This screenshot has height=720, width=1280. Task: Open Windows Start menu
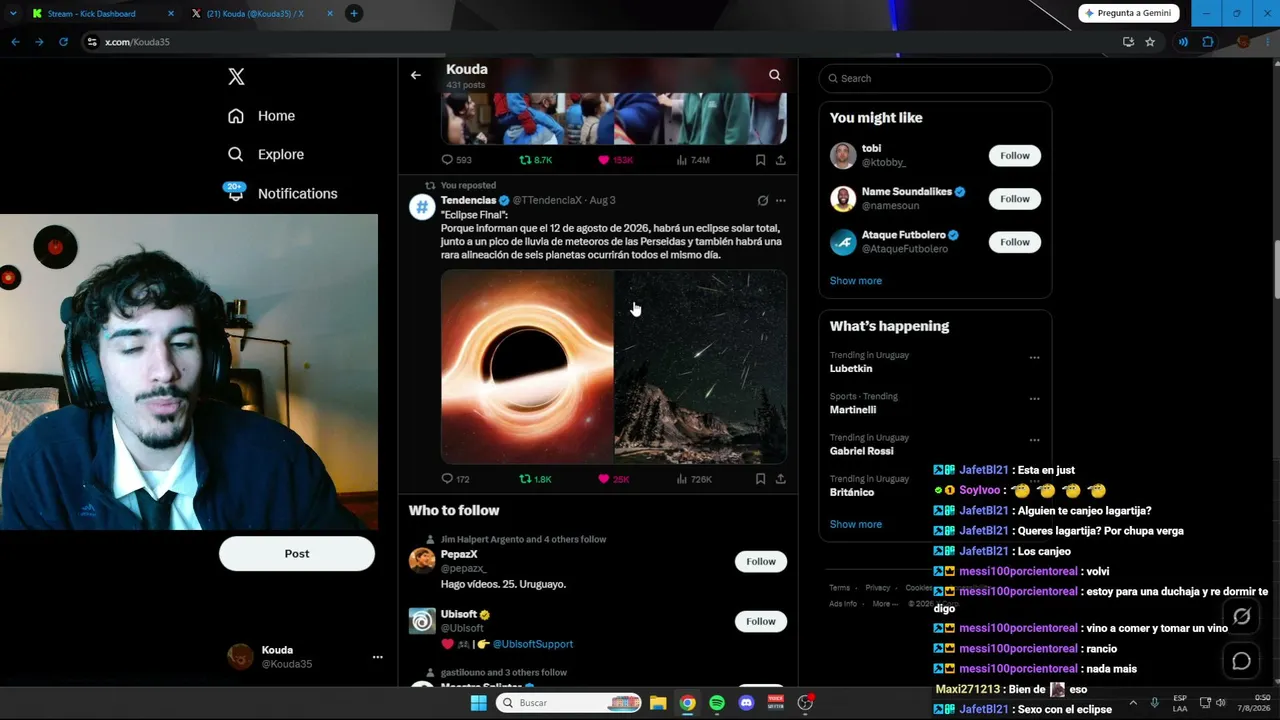479,703
